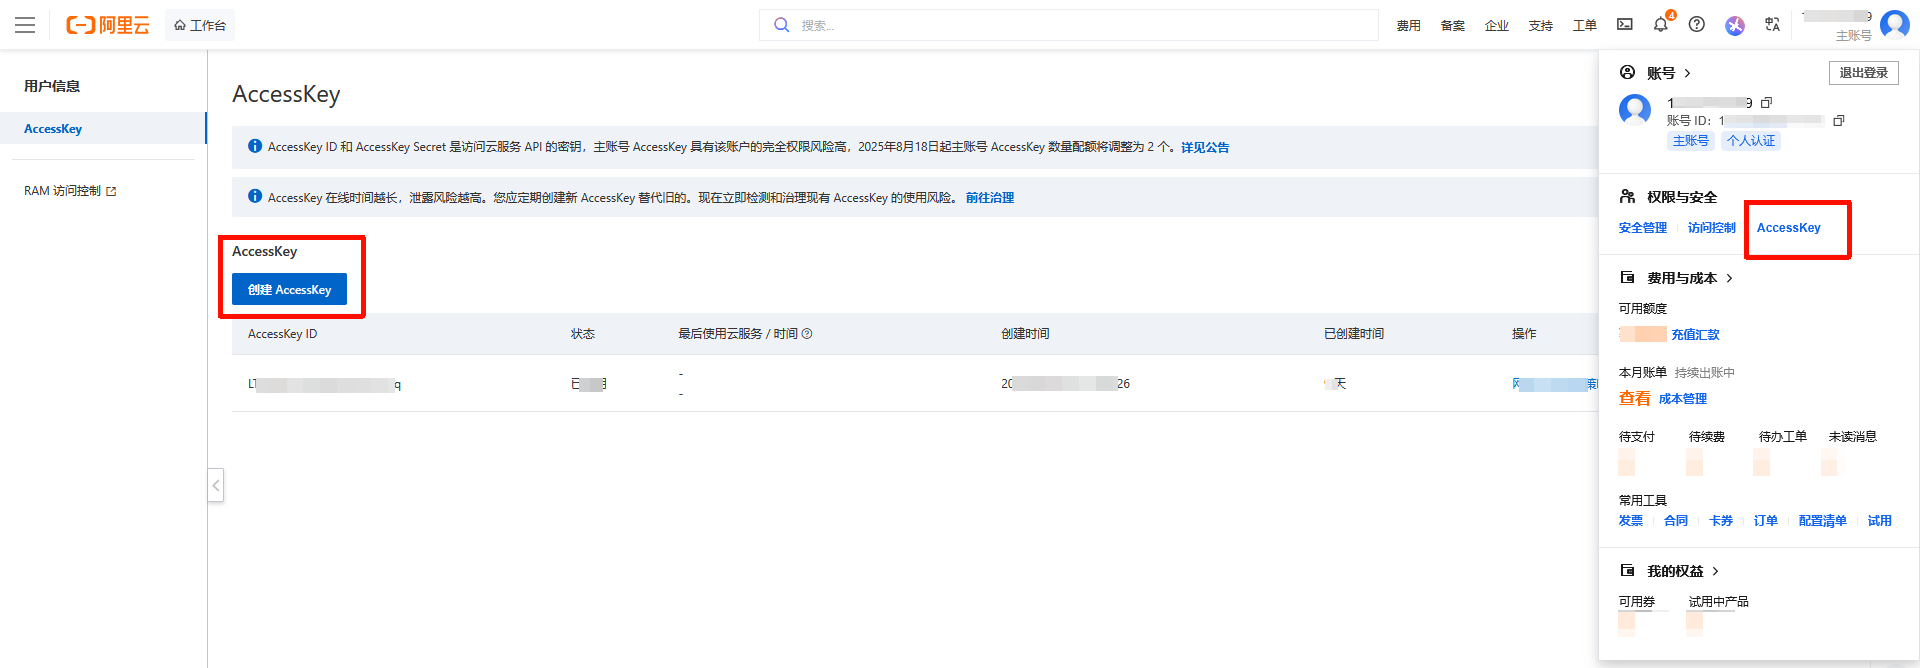Image resolution: width=1920 pixels, height=668 pixels.
Task: Click the 个人认证 tag
Action: pos(1751,141)
